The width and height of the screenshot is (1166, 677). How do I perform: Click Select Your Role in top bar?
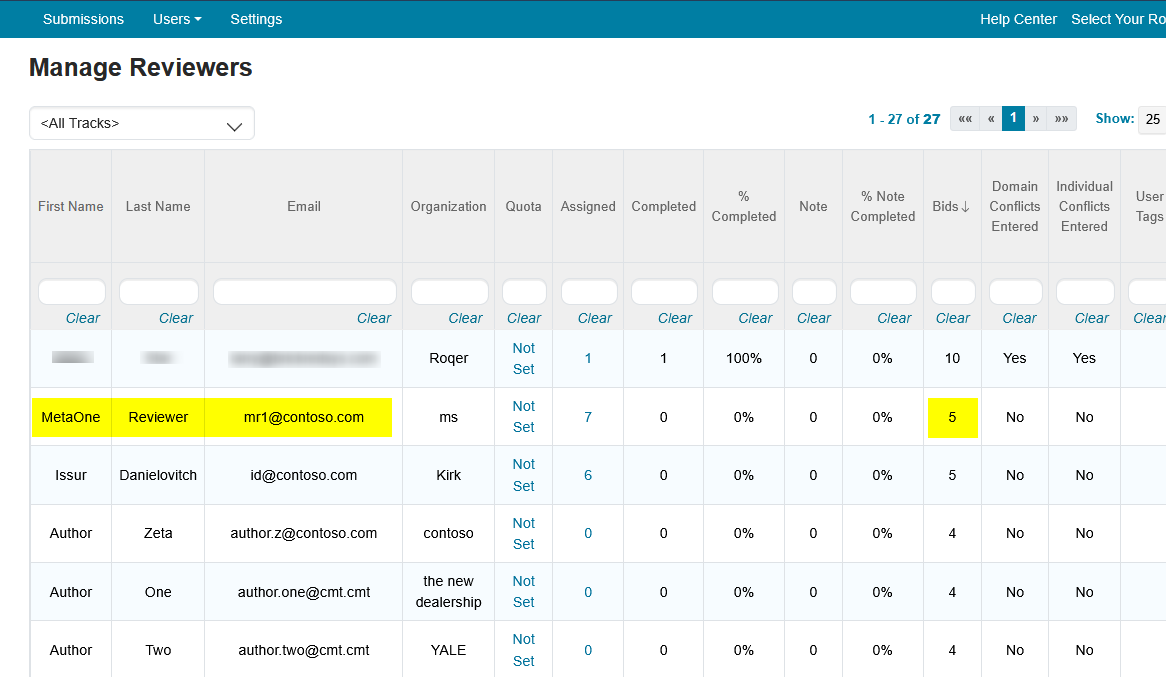click(x=1118, y=18)
